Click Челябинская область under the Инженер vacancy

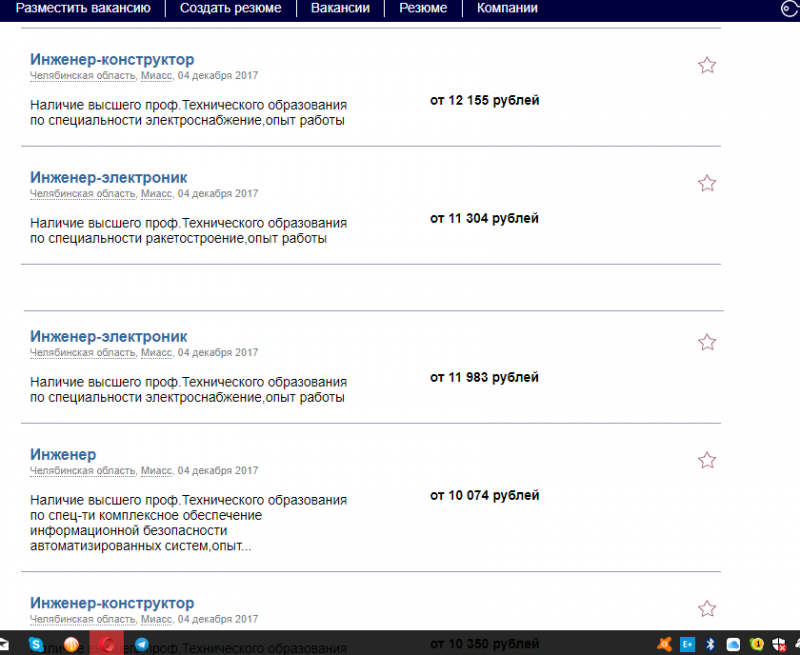(83, 470)
